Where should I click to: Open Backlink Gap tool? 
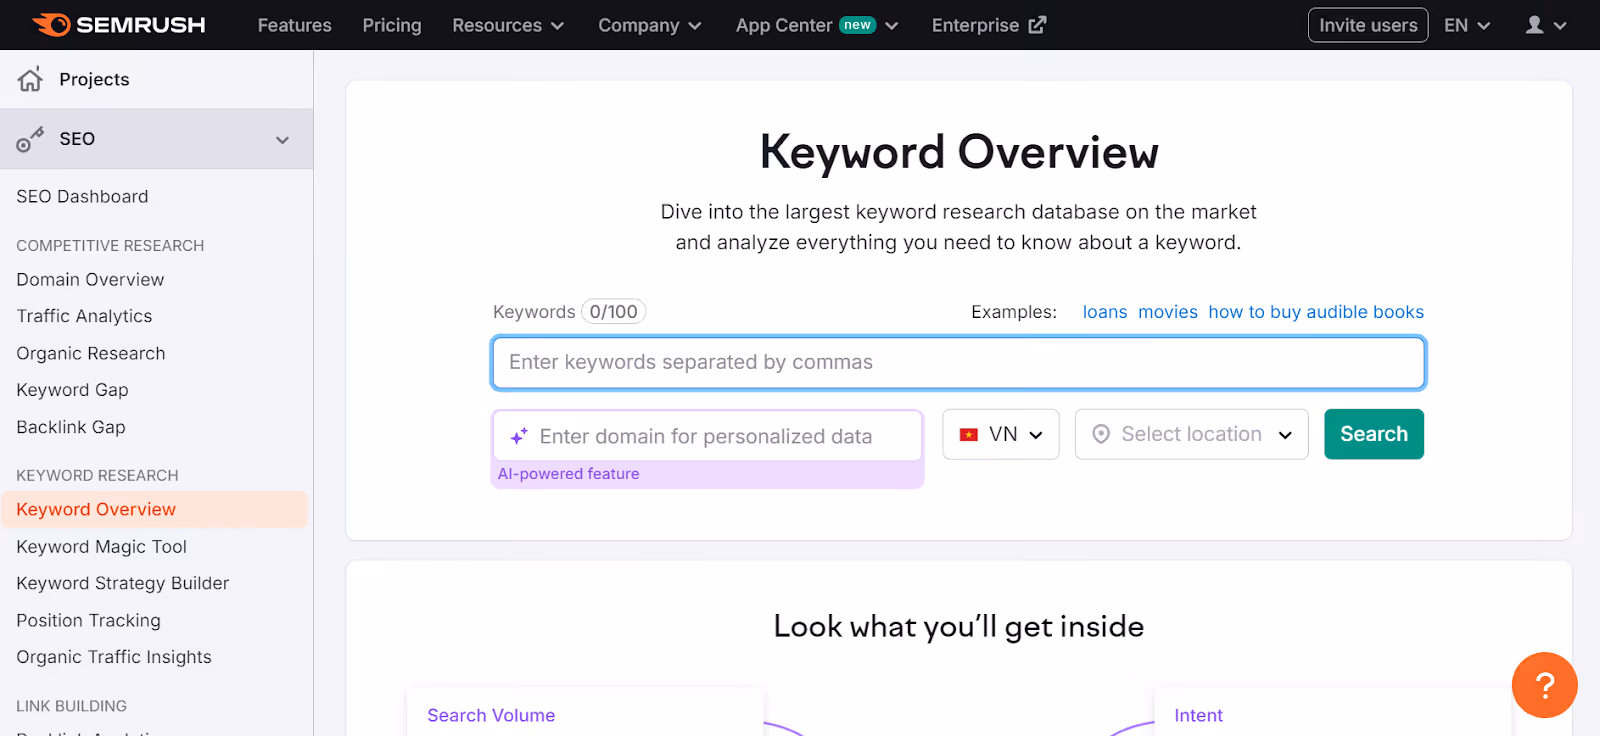pos(71,427)
